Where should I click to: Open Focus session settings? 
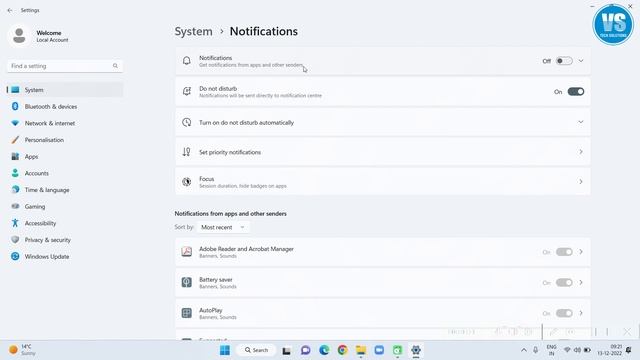(x=383, y=182)
